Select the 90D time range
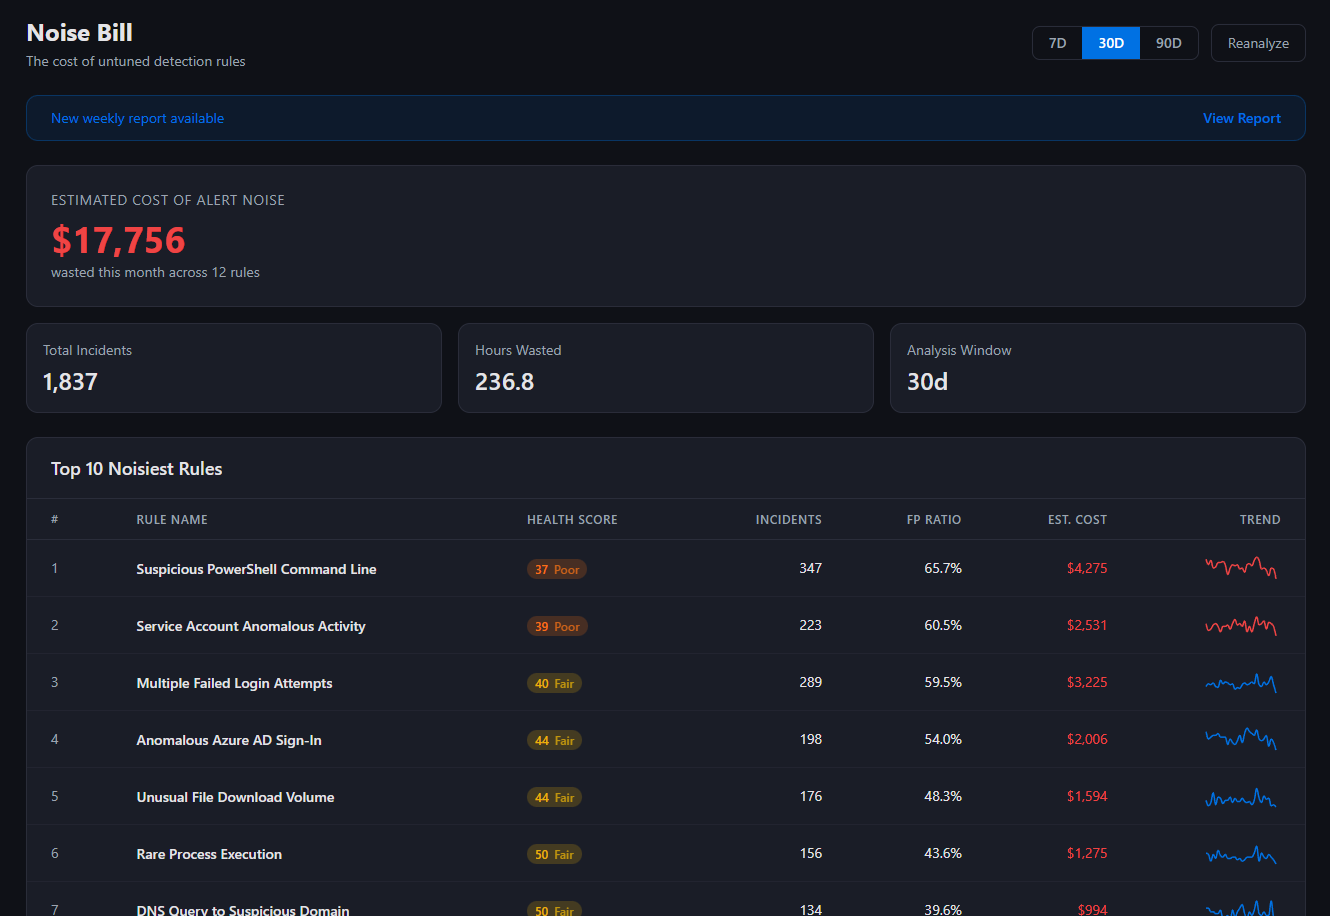Image resolution: width=1330 pixels, height=916 pixels. point(1168,43)
